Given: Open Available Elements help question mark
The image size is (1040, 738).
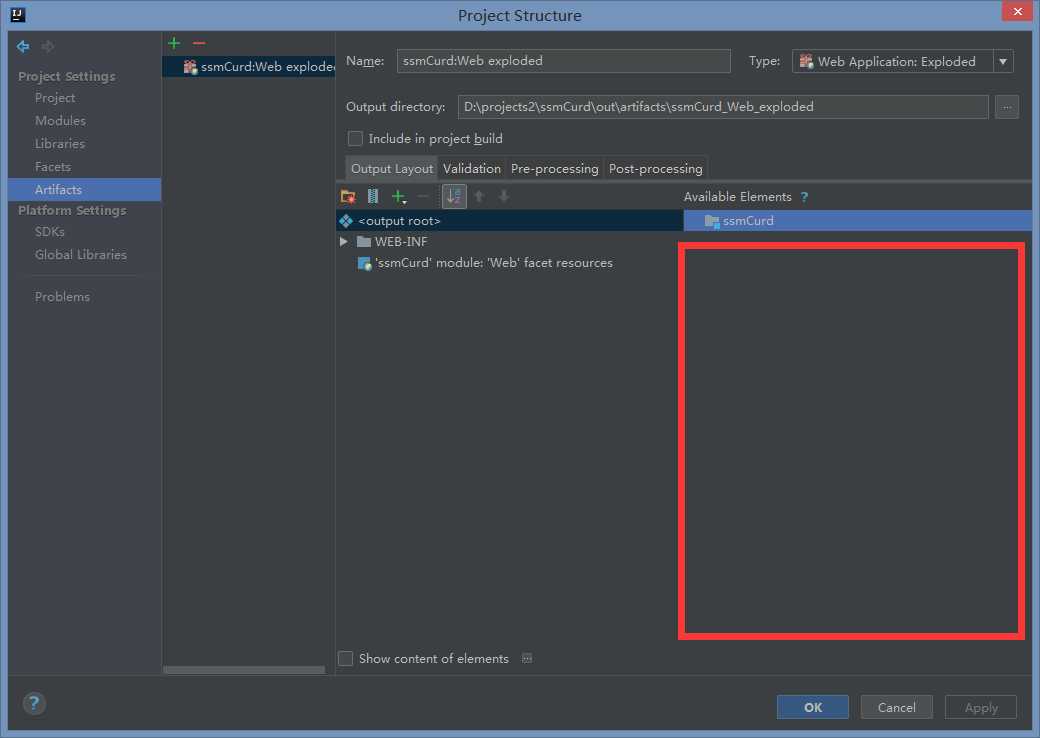Looking at the screenshot, I should [805, 197].
